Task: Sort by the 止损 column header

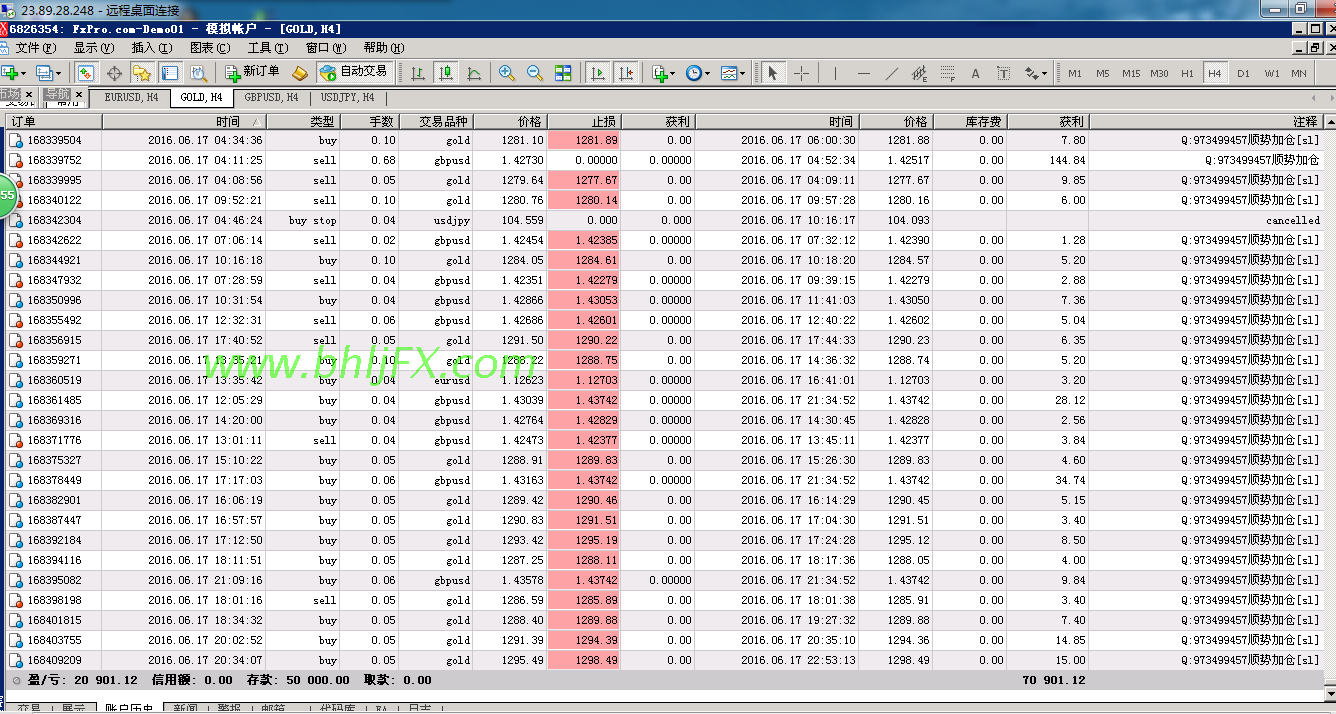Action: tap(584, 121)
